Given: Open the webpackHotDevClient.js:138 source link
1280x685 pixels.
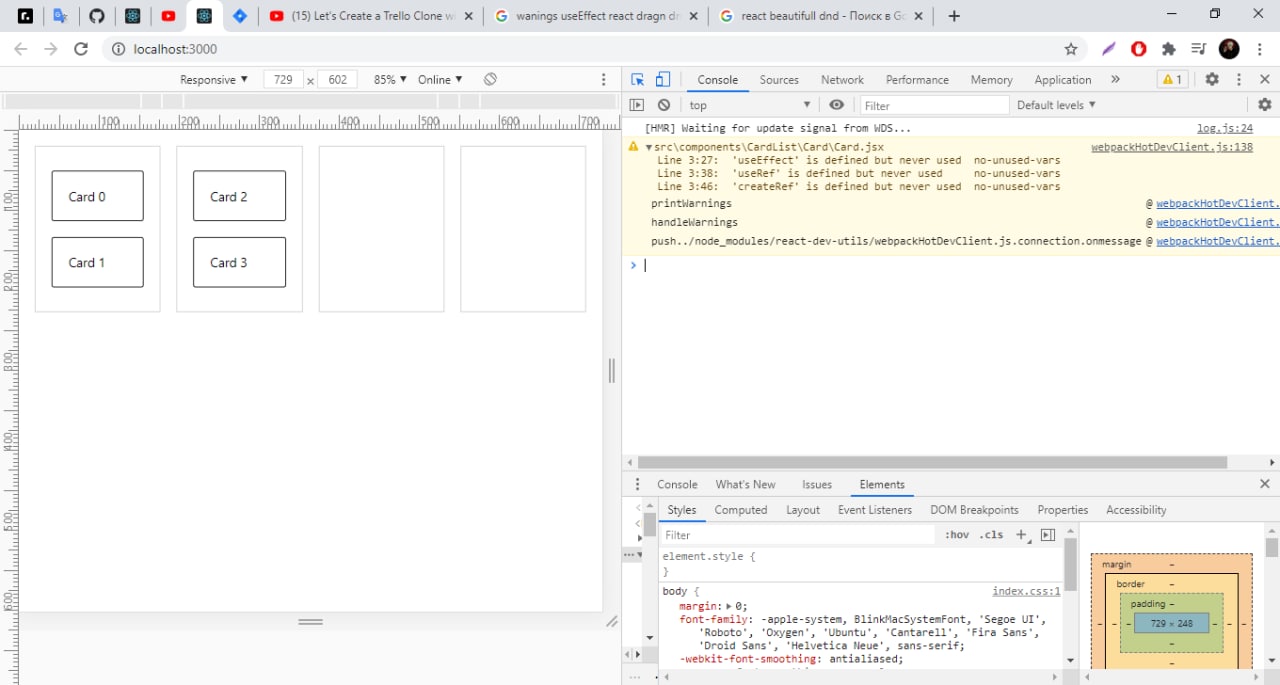Looking at the screenshot, I should pyautogui.click(x=1171, y=147).
